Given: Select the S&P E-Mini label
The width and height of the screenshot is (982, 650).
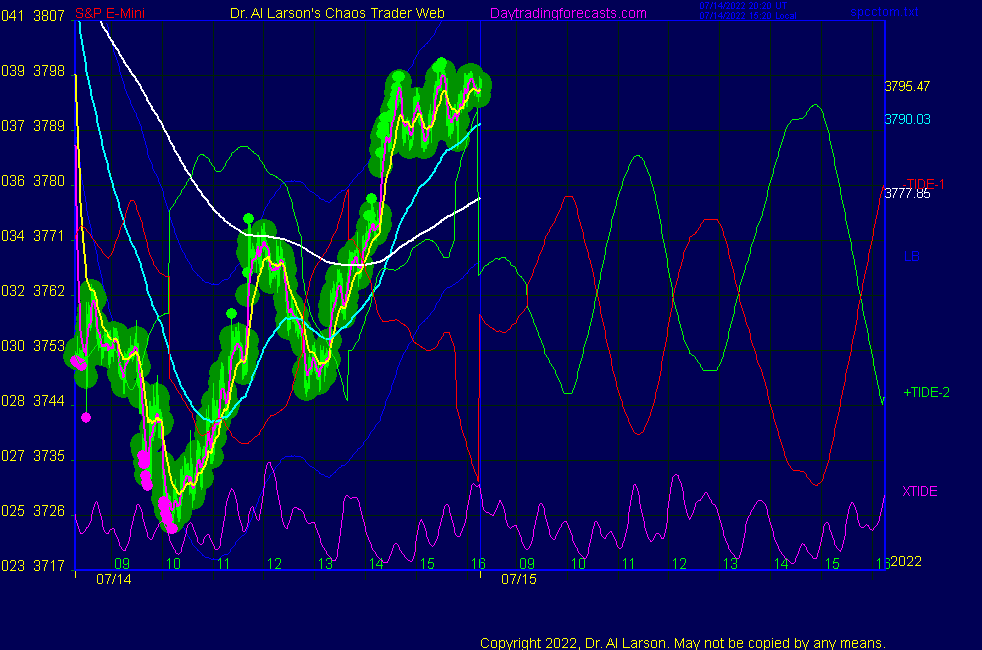Looking at the screenshot, I should (x=108, y=13).
